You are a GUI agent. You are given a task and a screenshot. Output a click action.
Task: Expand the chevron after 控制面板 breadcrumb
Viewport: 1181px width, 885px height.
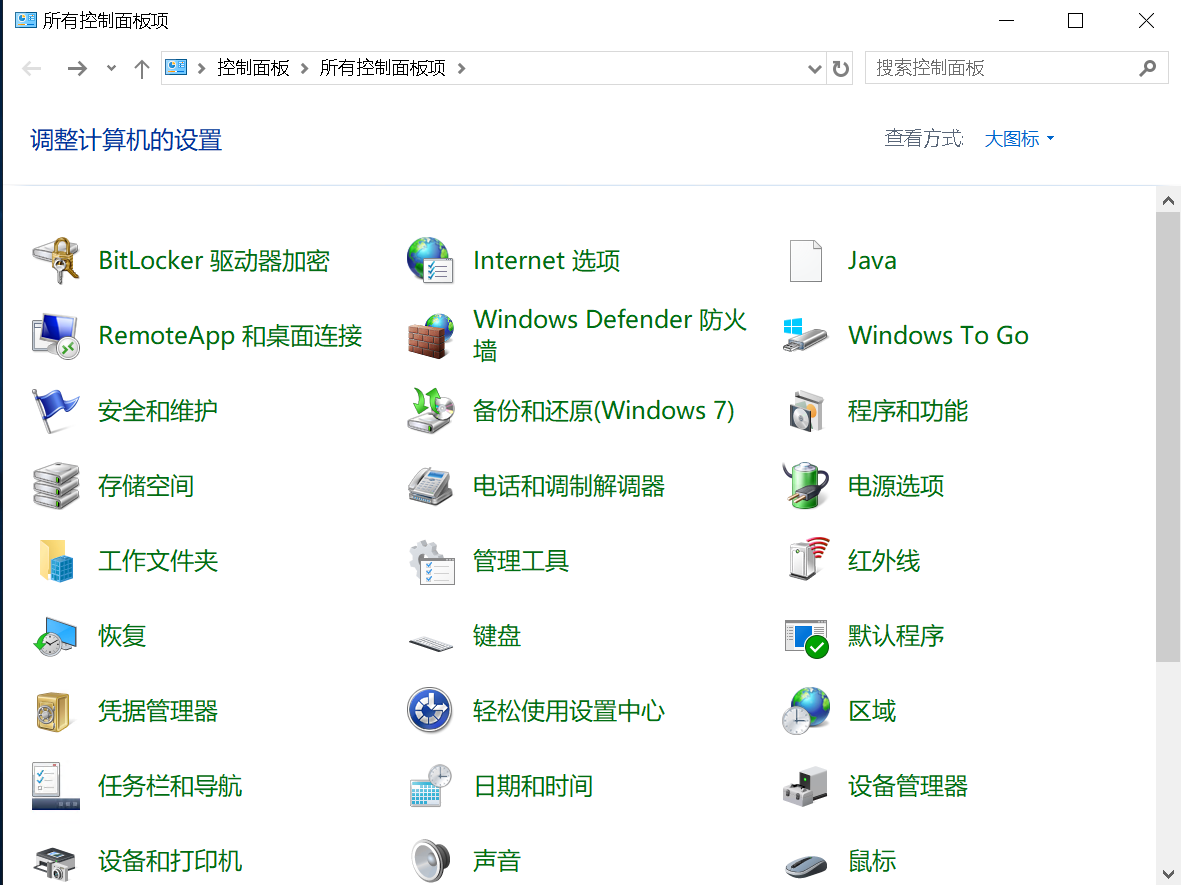304,69
